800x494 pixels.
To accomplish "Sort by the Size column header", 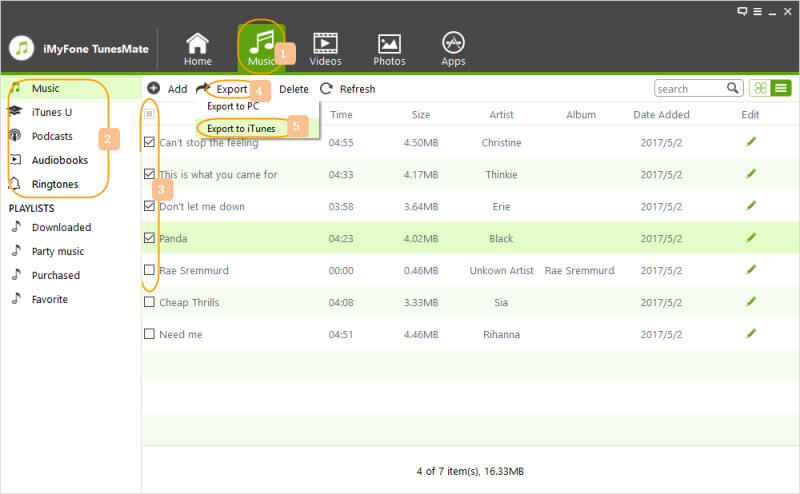I will [x=421, y=114].
